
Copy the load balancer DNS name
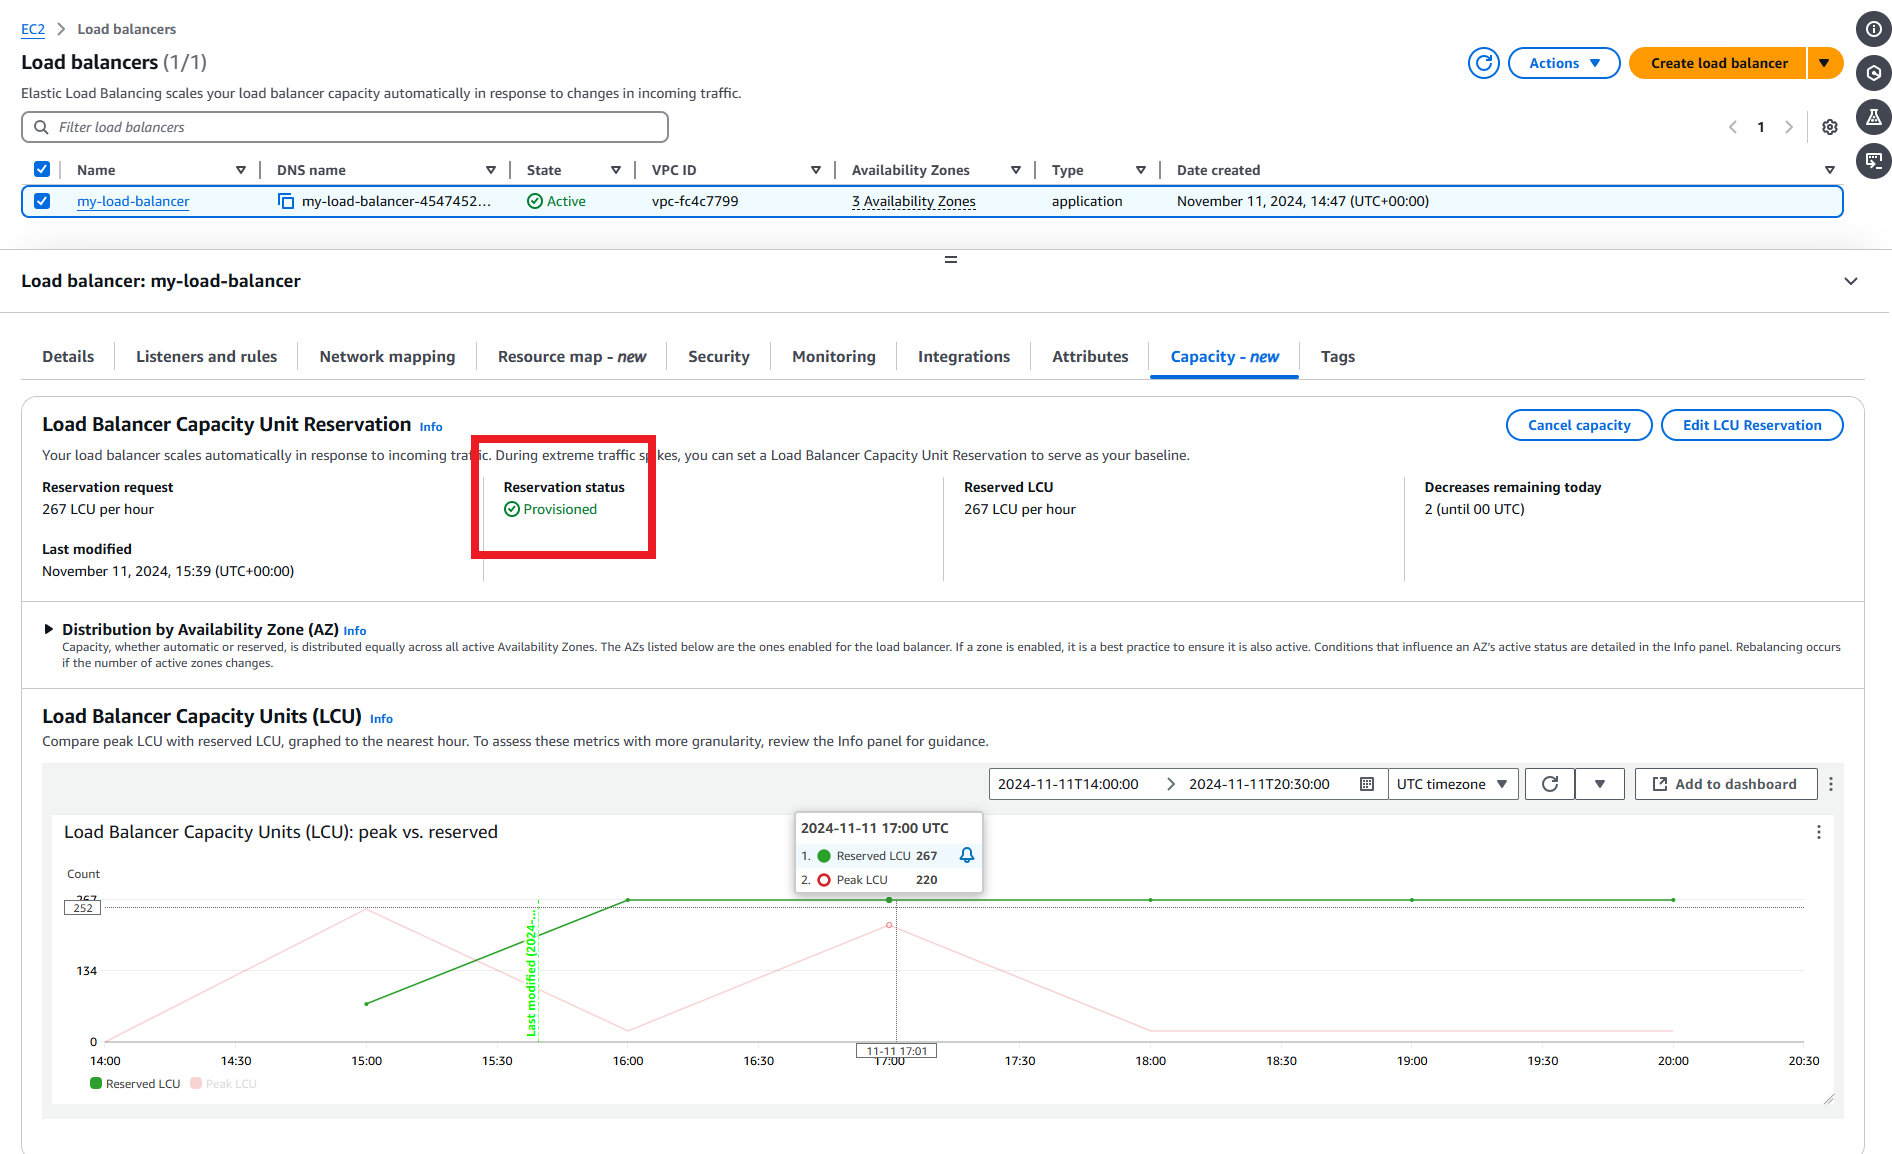(286, 201)
